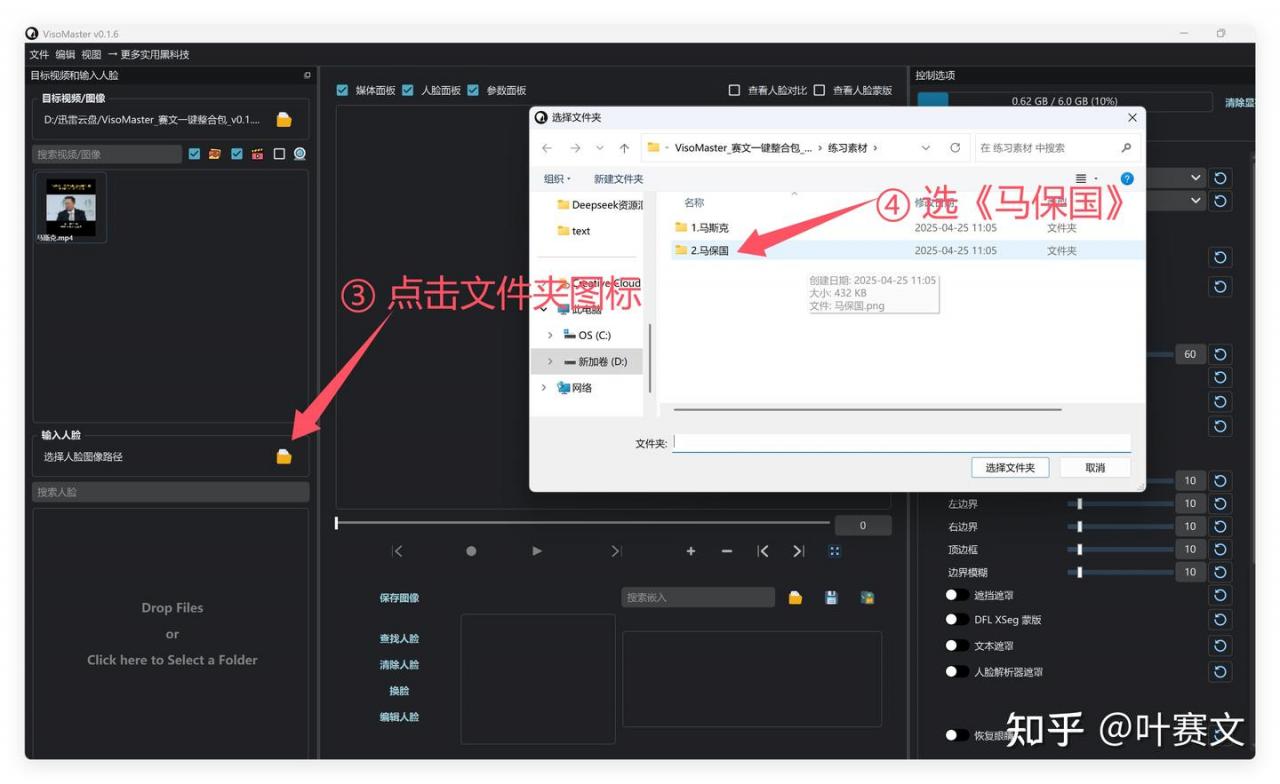Reset the 文本遮罩 setting

tap(1220, 646)
